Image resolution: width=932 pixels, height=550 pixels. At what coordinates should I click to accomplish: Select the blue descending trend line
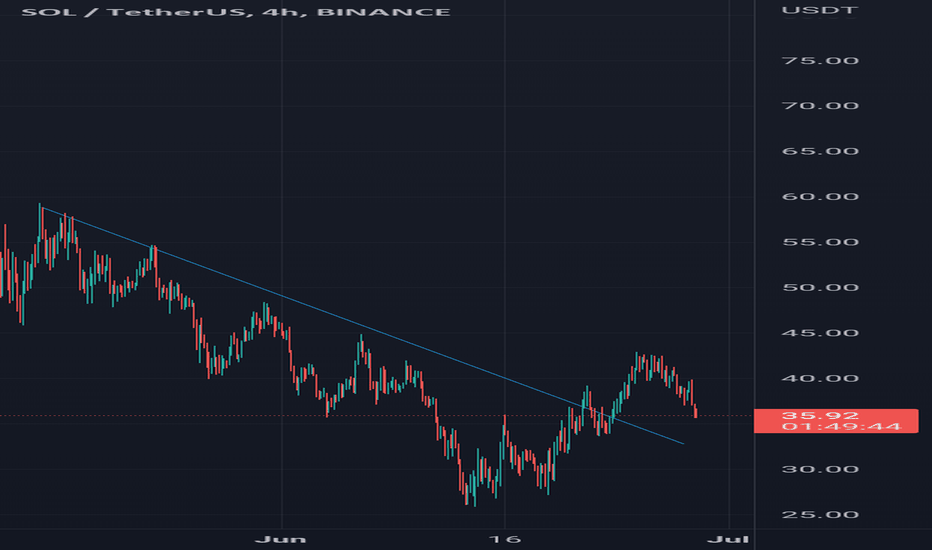pyautogui.click(x=363, y=325)
